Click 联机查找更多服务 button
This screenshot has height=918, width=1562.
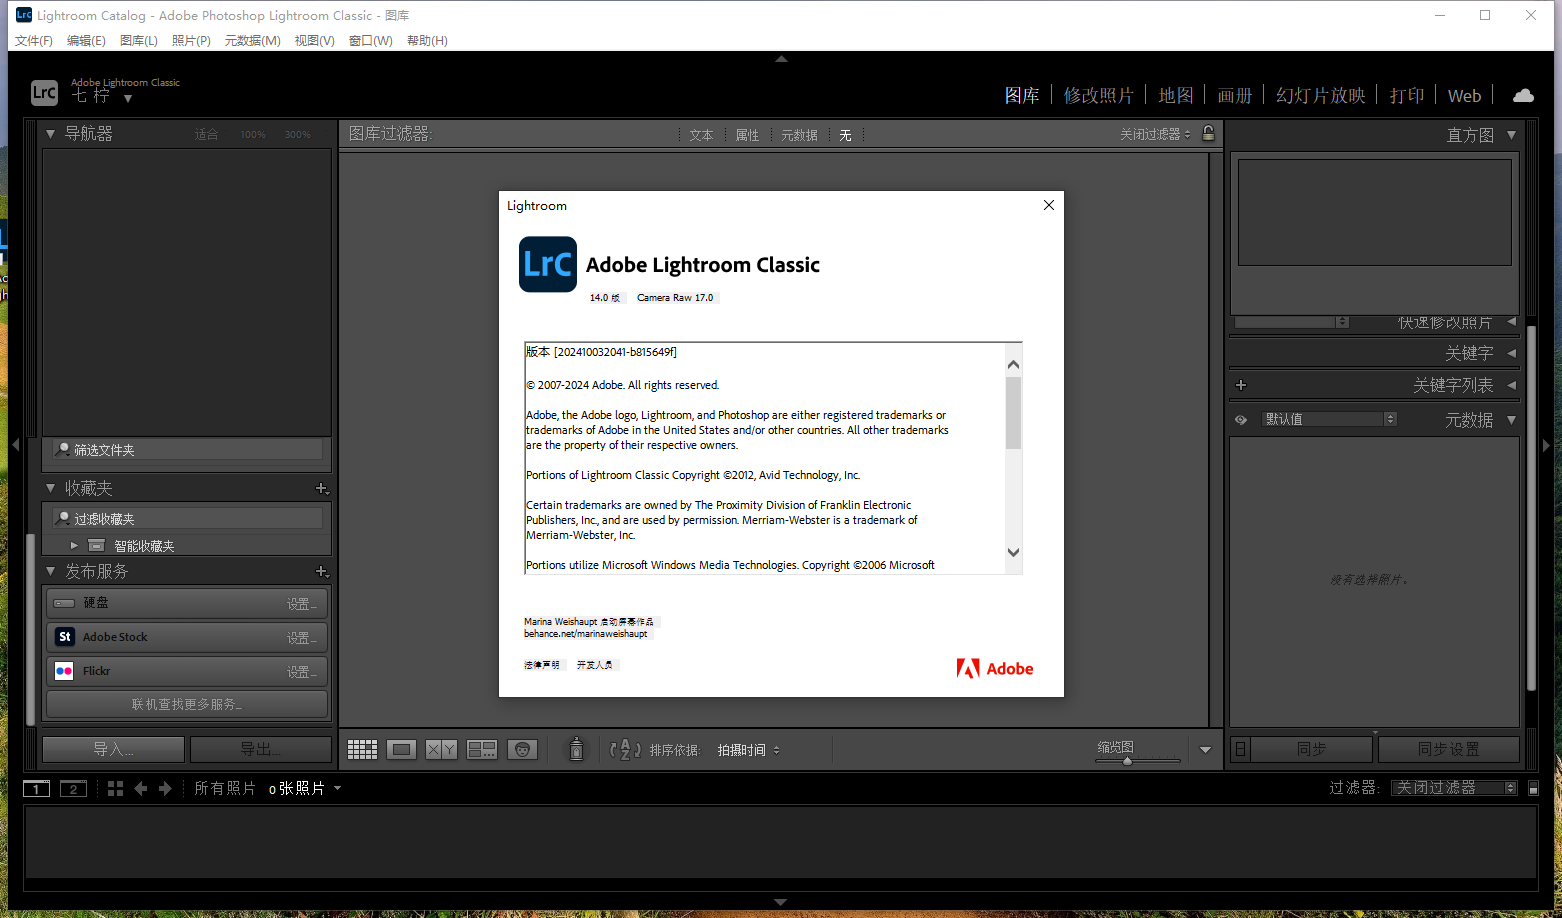pyautogui.click(x=187, y=704)
